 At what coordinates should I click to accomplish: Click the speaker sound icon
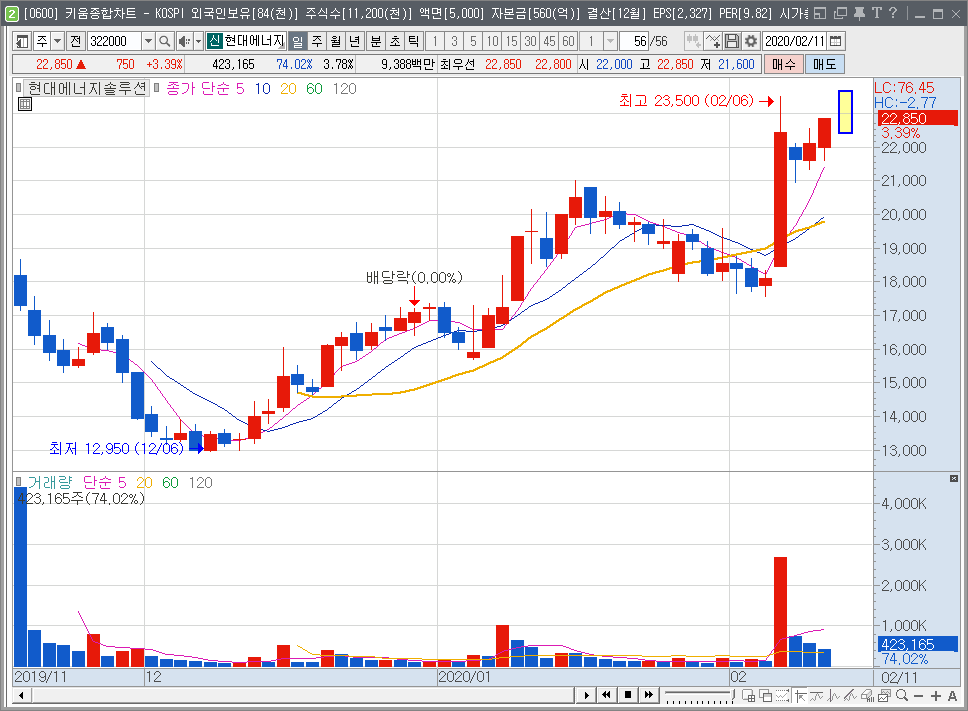[x=183, y=41]
